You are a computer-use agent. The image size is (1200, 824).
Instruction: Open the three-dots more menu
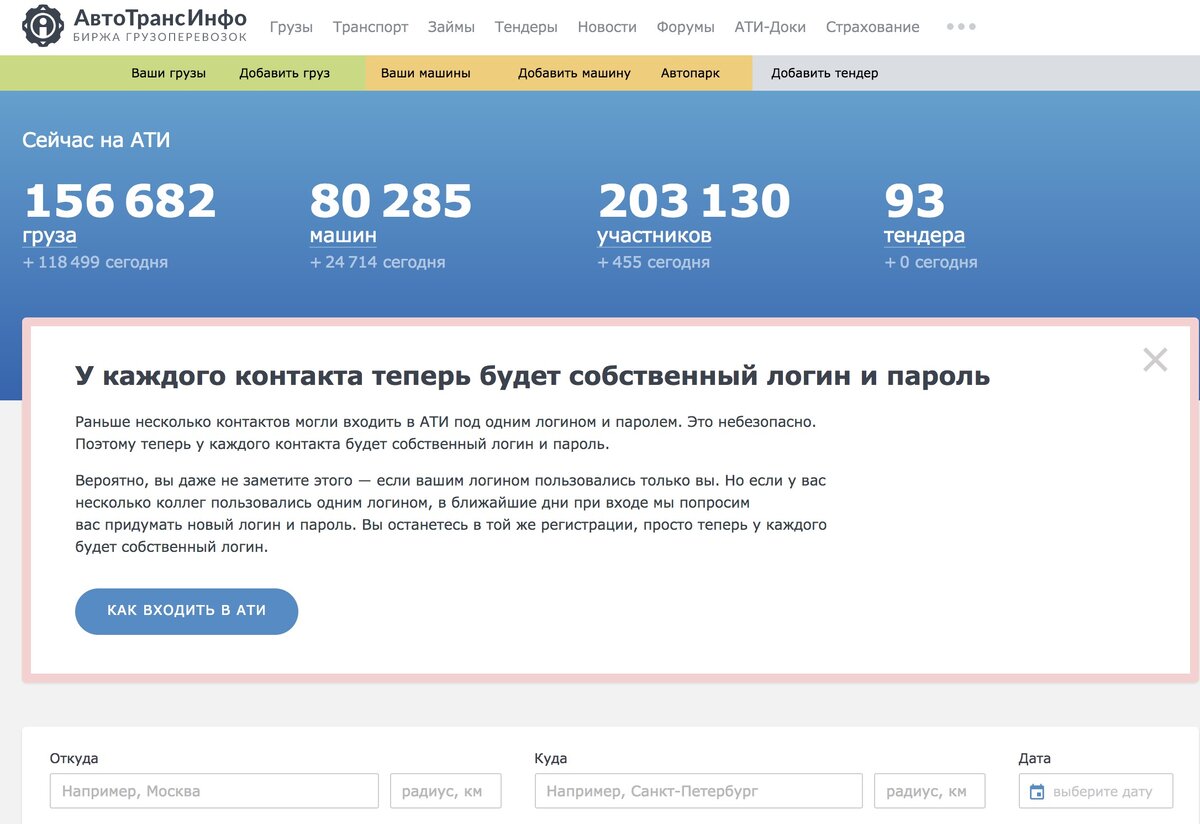coord(961,27)
